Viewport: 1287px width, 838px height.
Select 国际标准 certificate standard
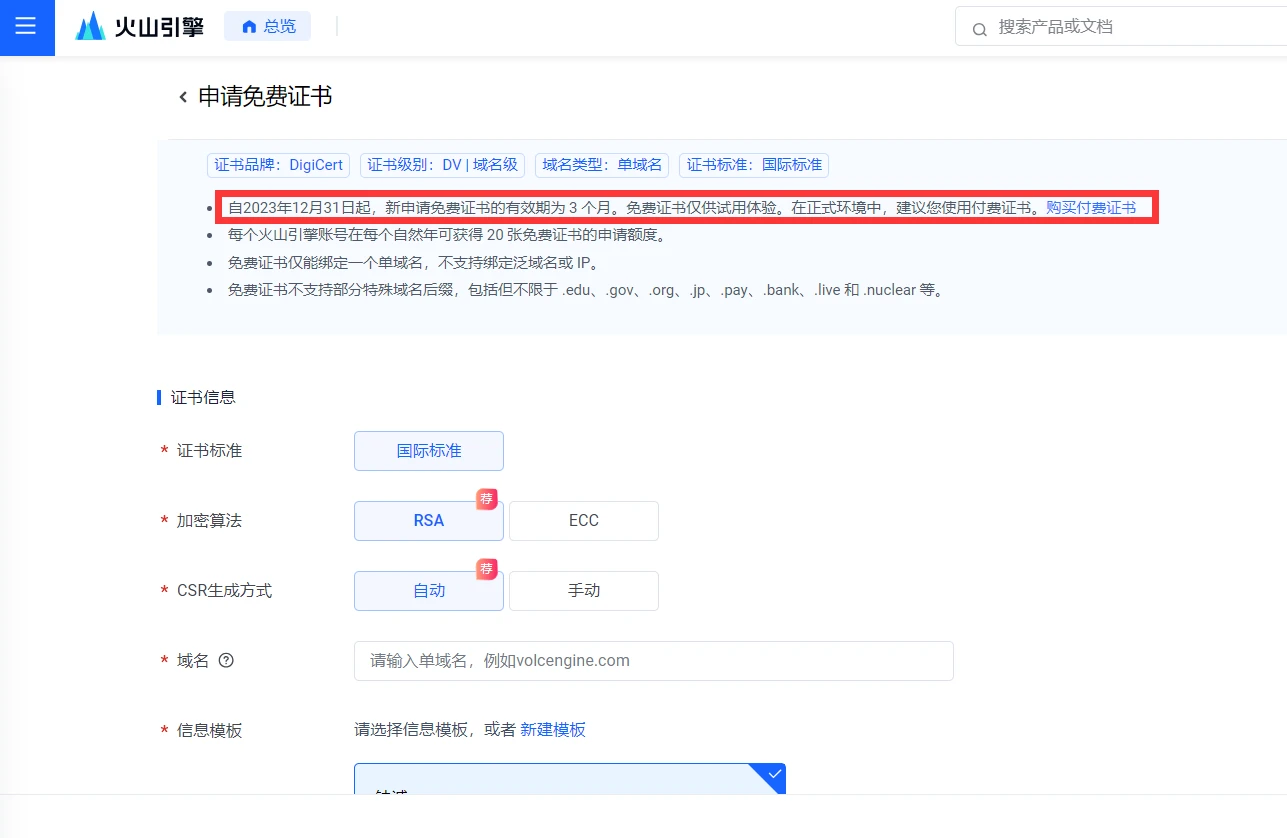point(428,451)
